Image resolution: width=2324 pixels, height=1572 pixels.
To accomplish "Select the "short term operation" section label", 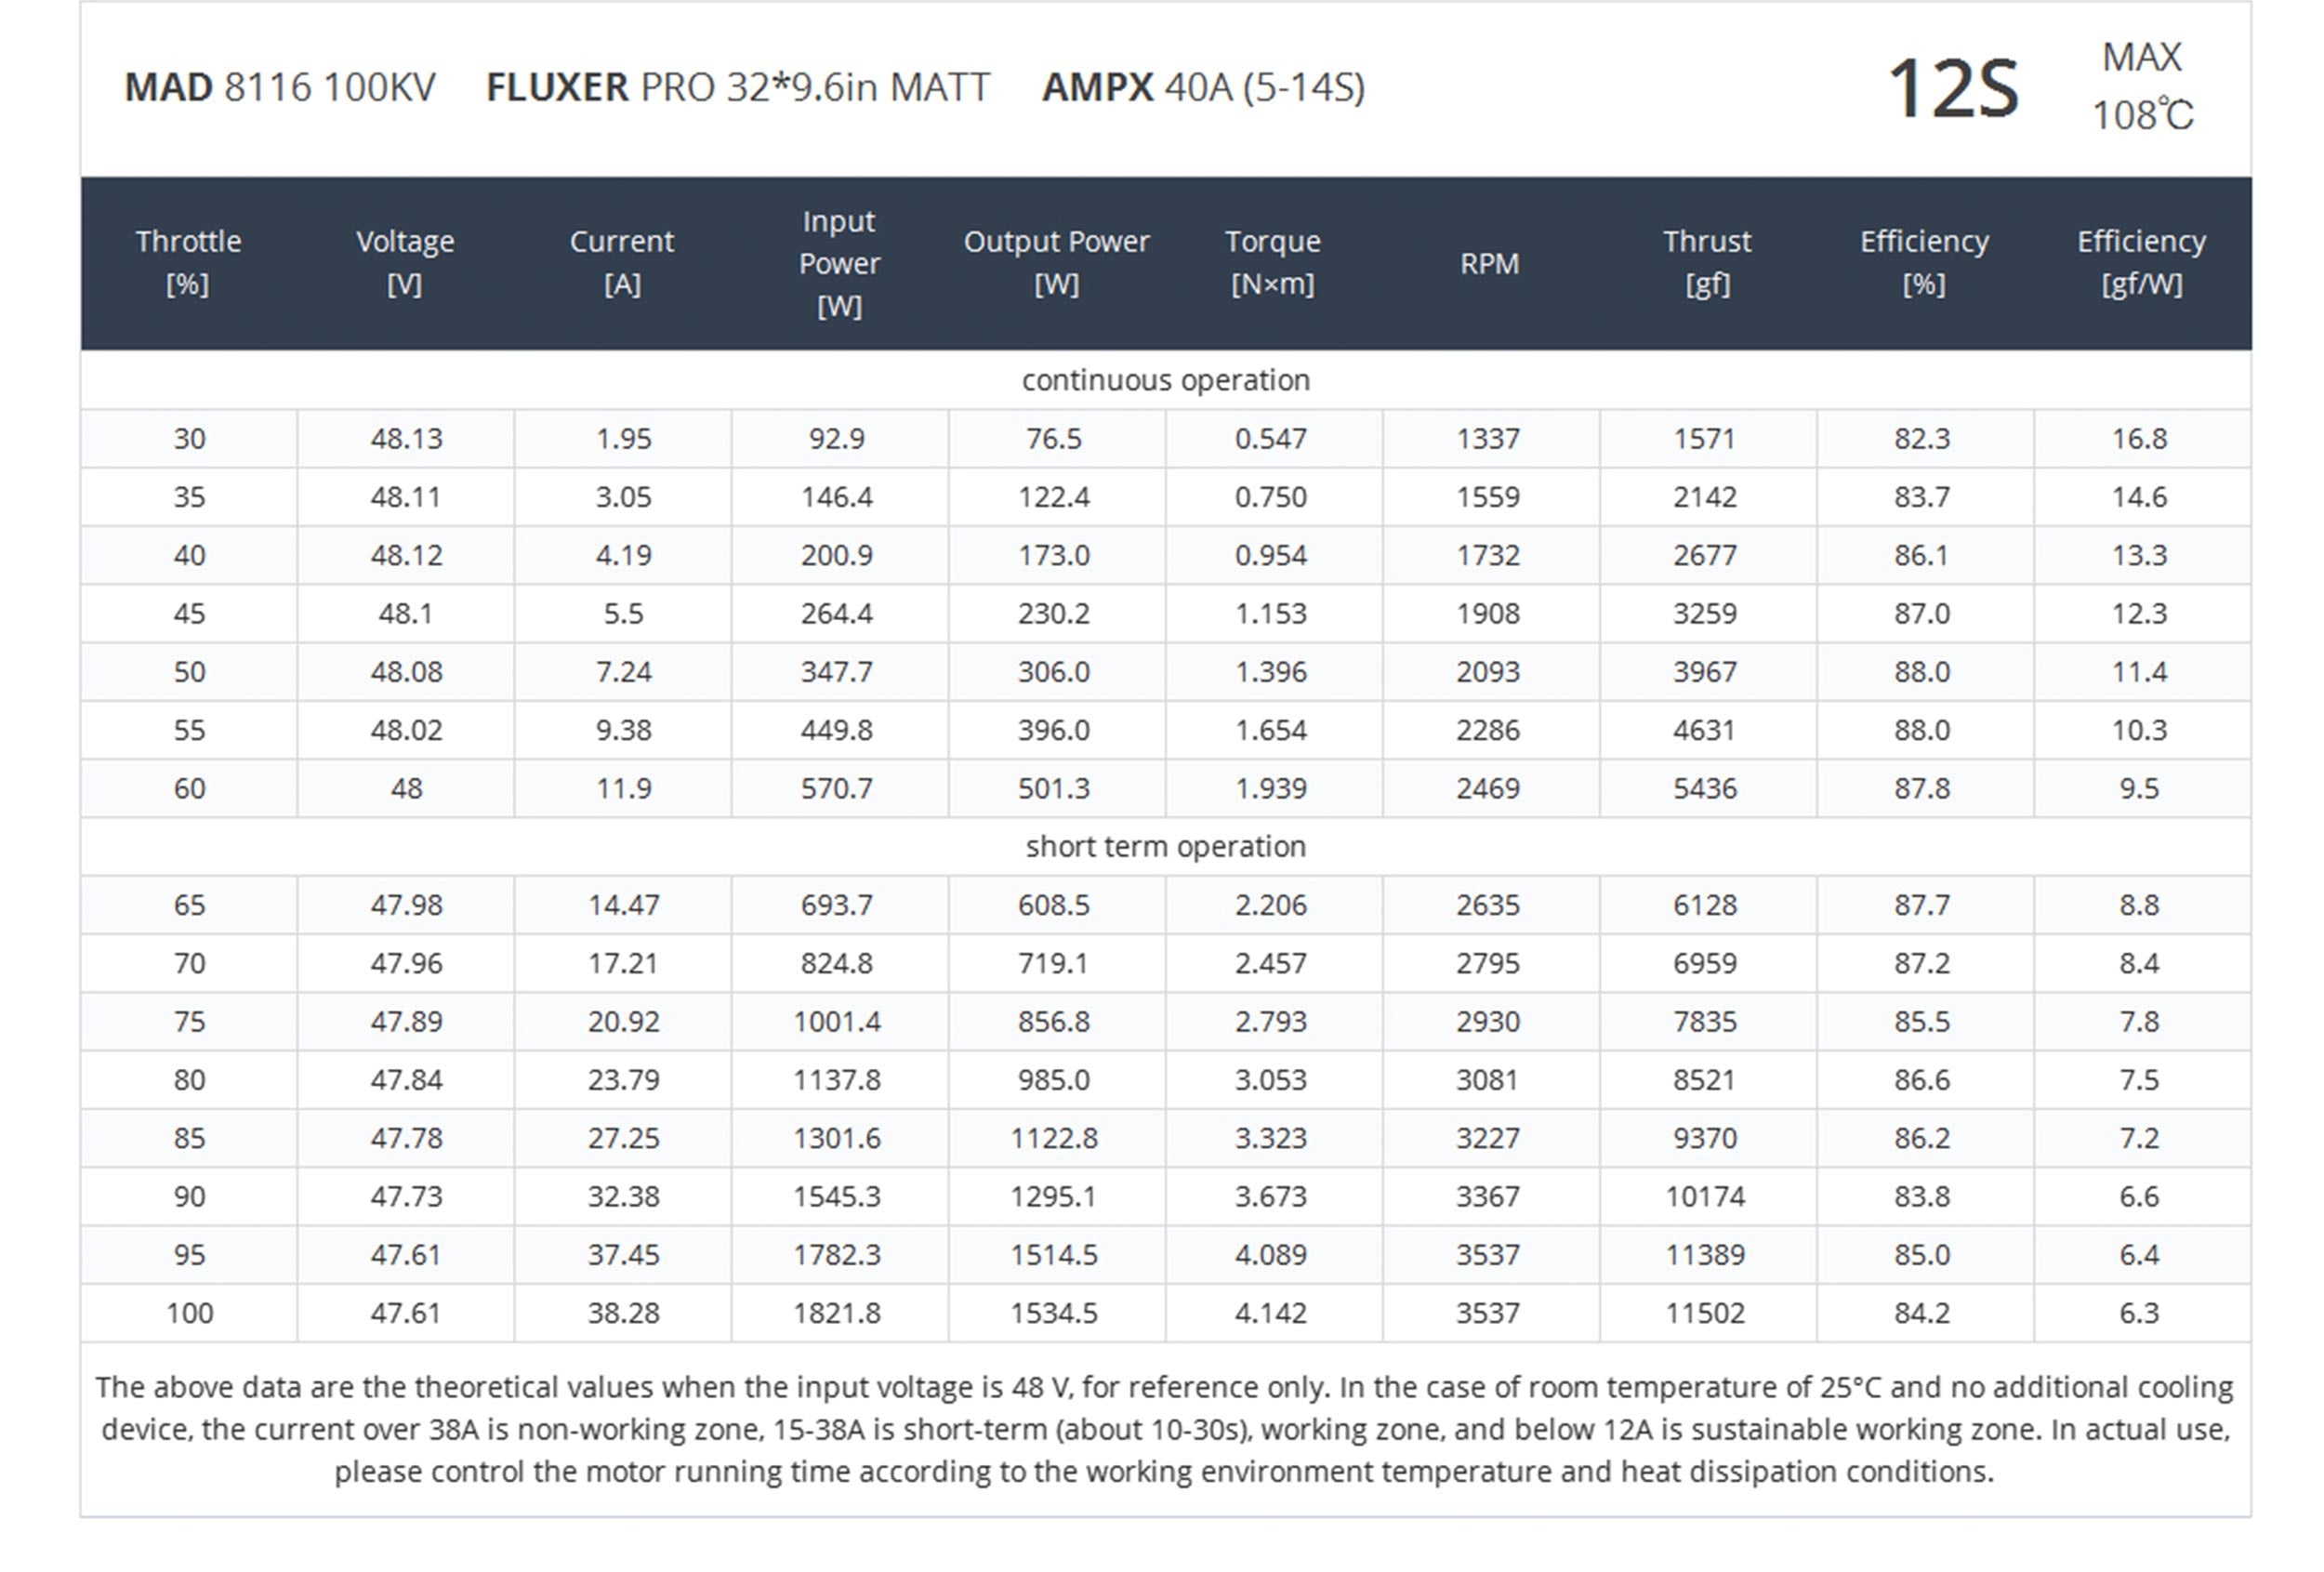I will point(1165,847).
